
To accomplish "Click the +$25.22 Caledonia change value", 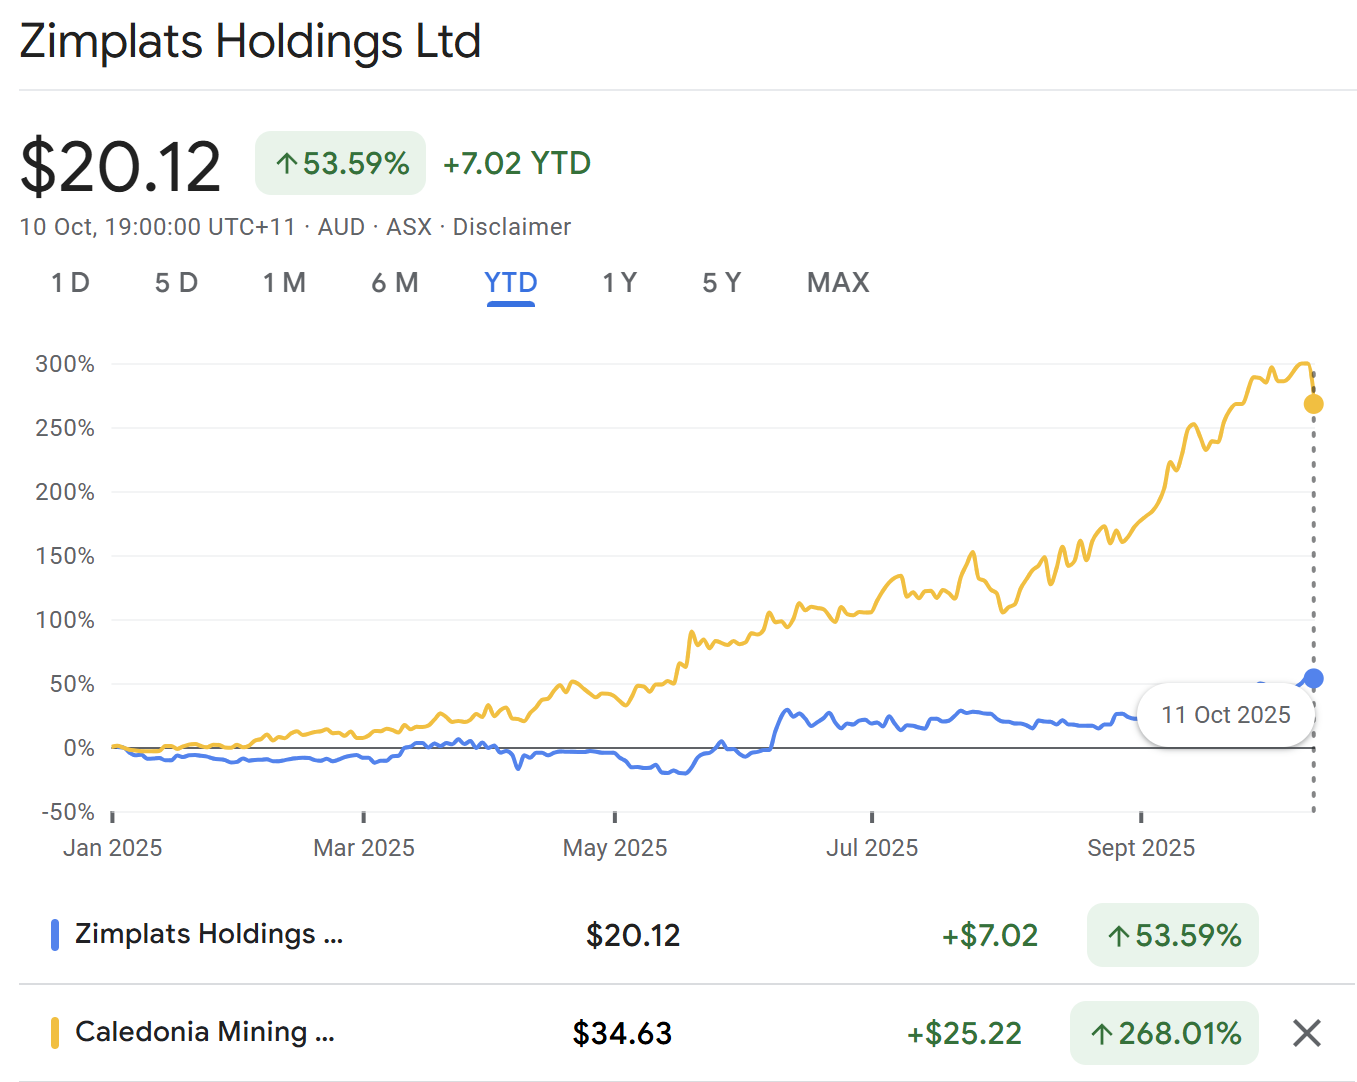I will 964,1033.
